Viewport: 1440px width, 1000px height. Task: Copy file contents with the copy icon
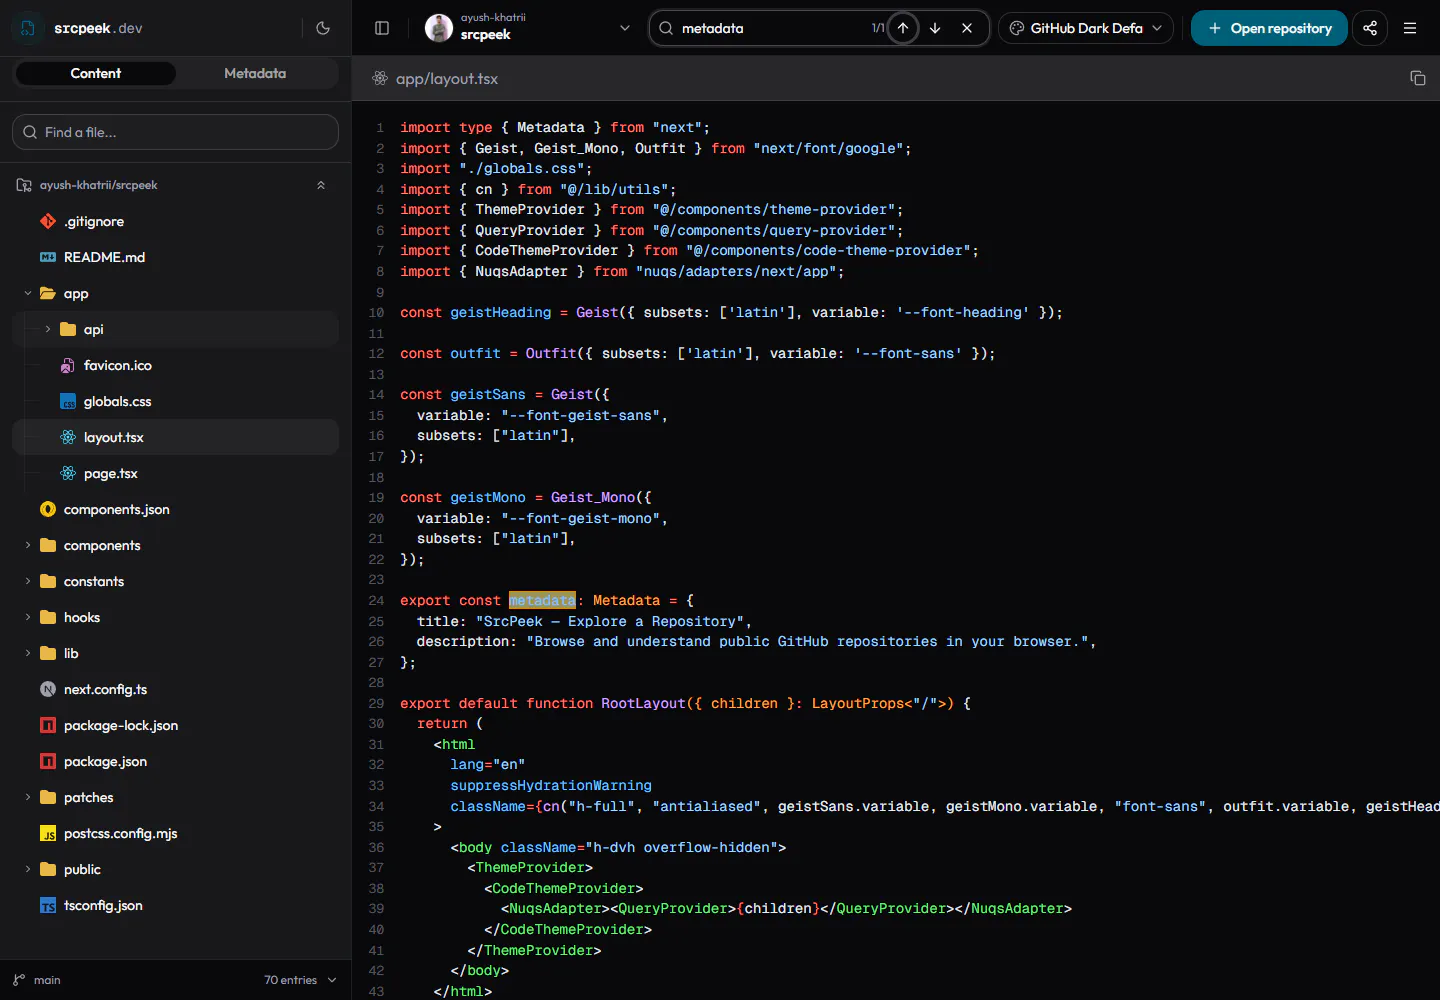1417,78
